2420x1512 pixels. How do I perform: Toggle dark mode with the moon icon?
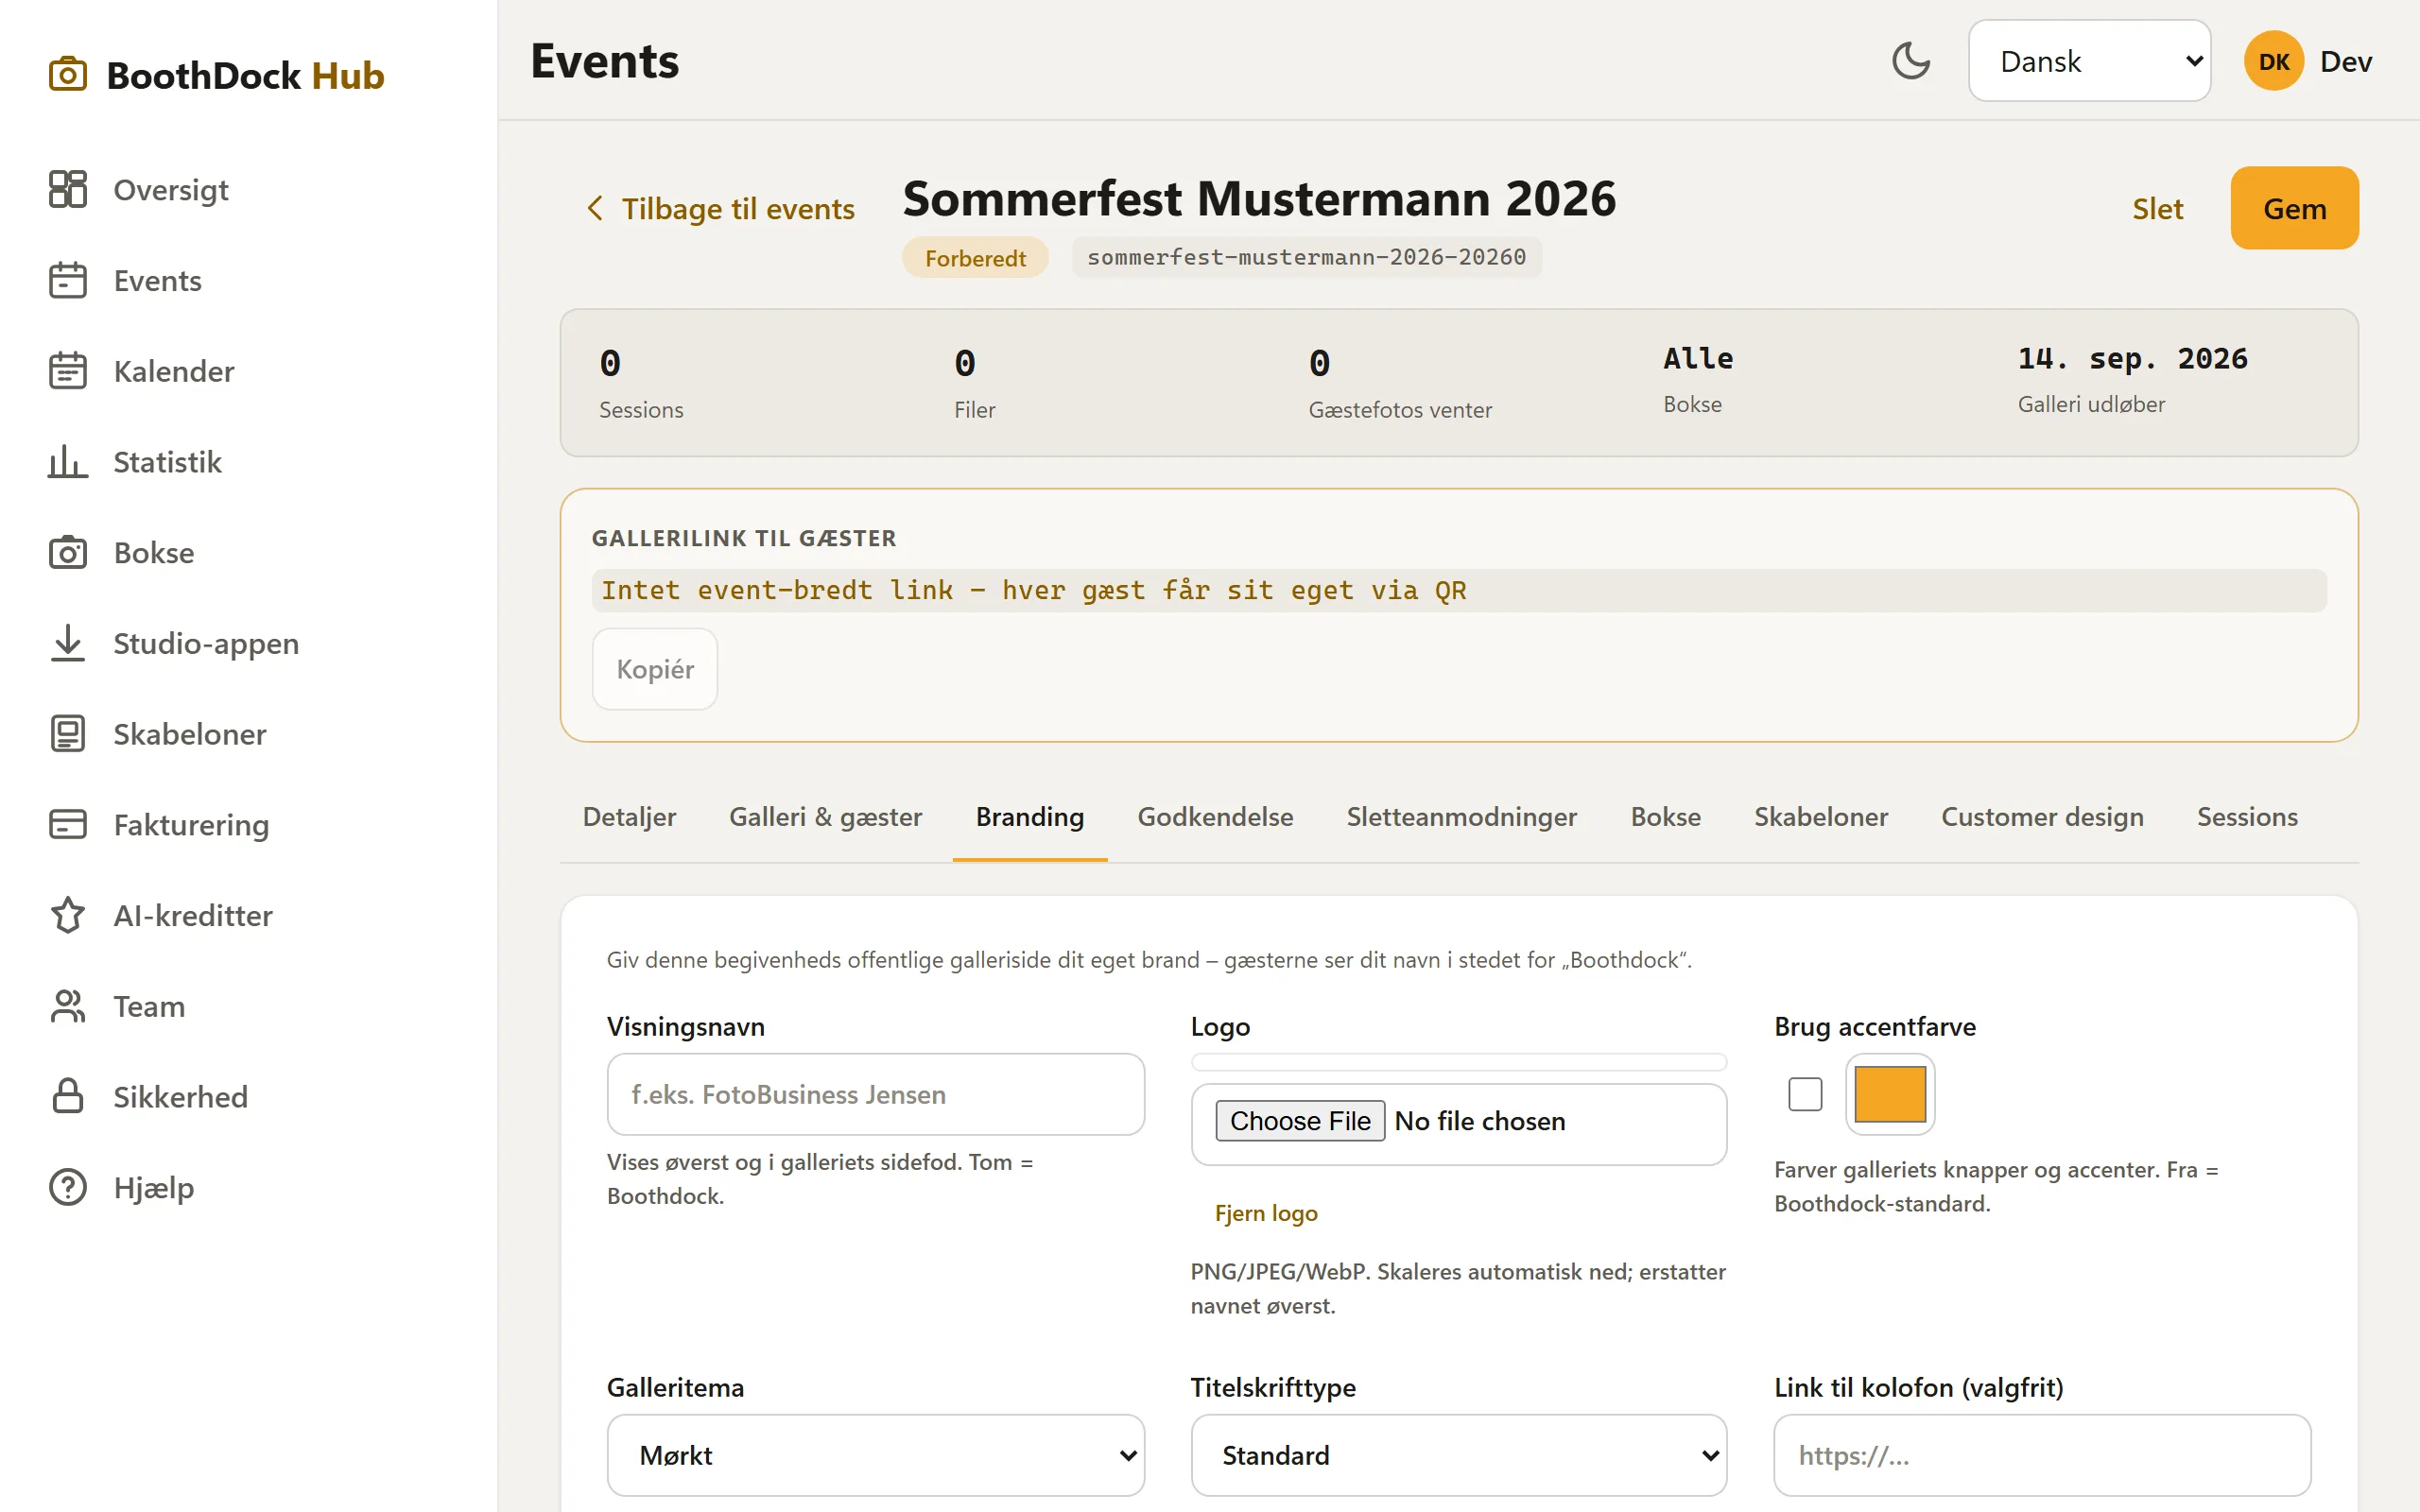click(1911, 61)
